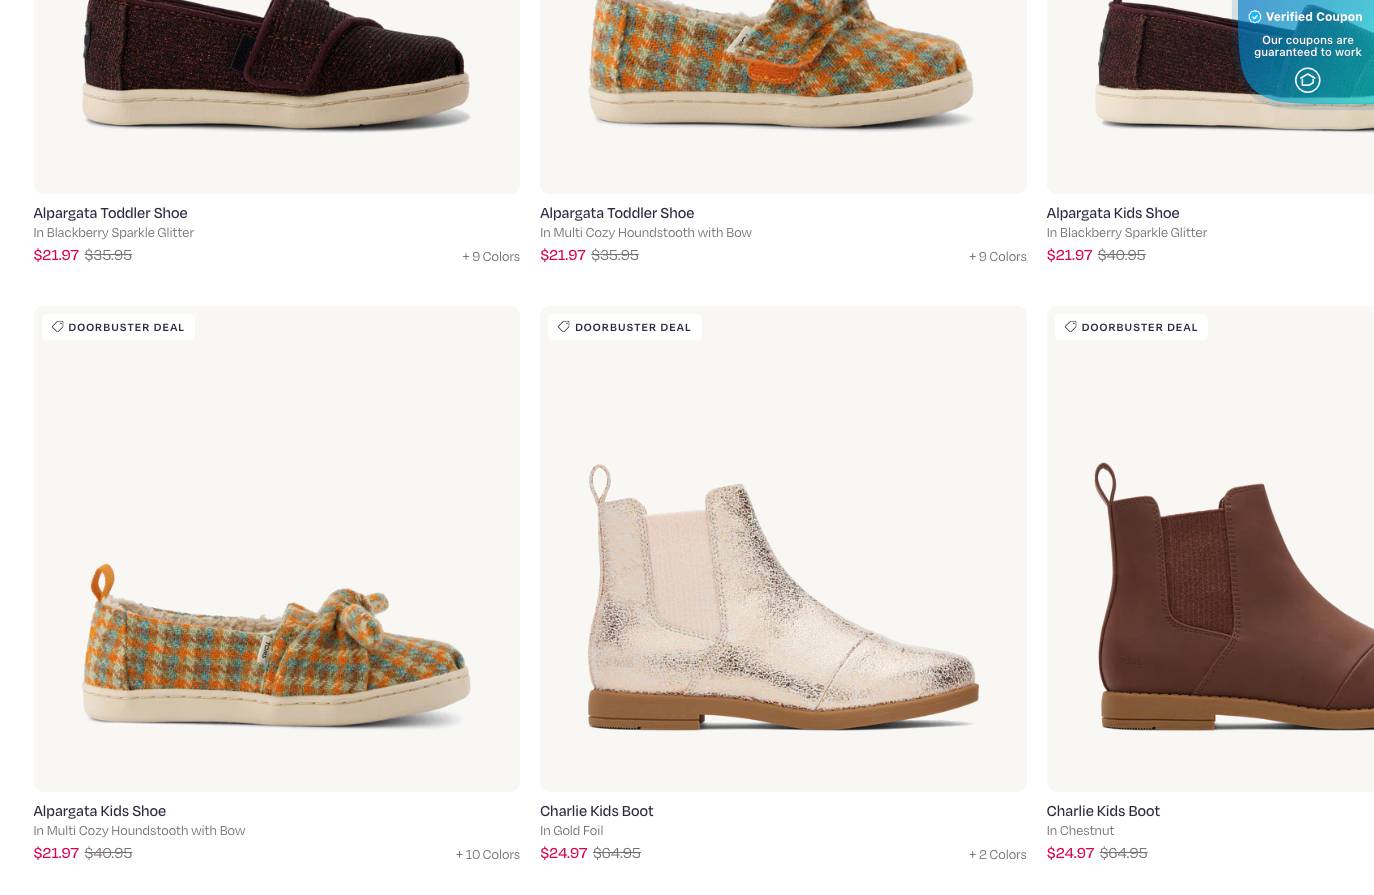Open the Verified Coupon popup
1374x895 pixels.
[x=1306, y=17]
